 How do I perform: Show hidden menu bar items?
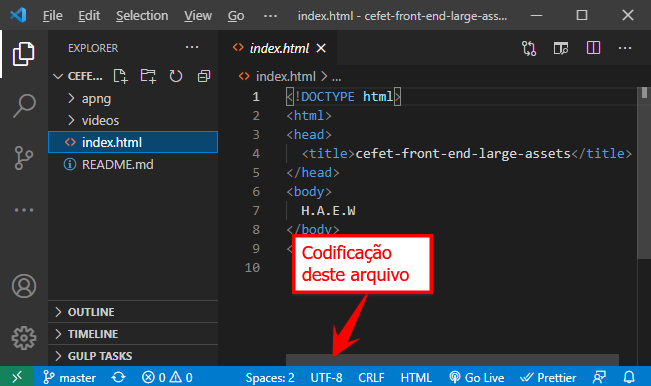270,16
